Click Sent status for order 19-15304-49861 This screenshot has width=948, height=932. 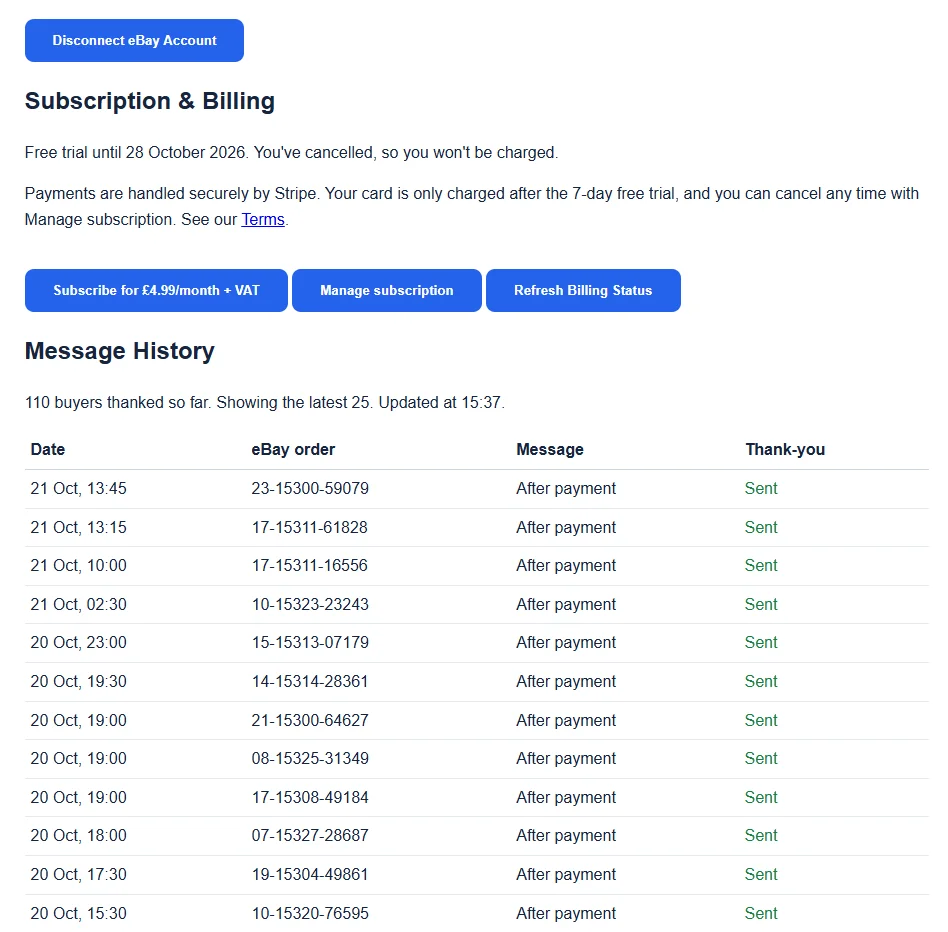coord(761,875)
